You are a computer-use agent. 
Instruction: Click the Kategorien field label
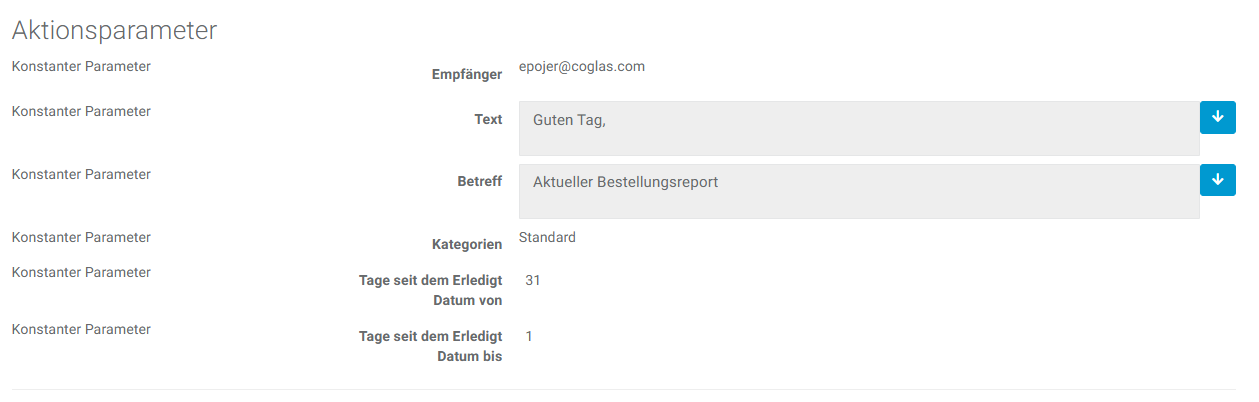click(467, 244)
